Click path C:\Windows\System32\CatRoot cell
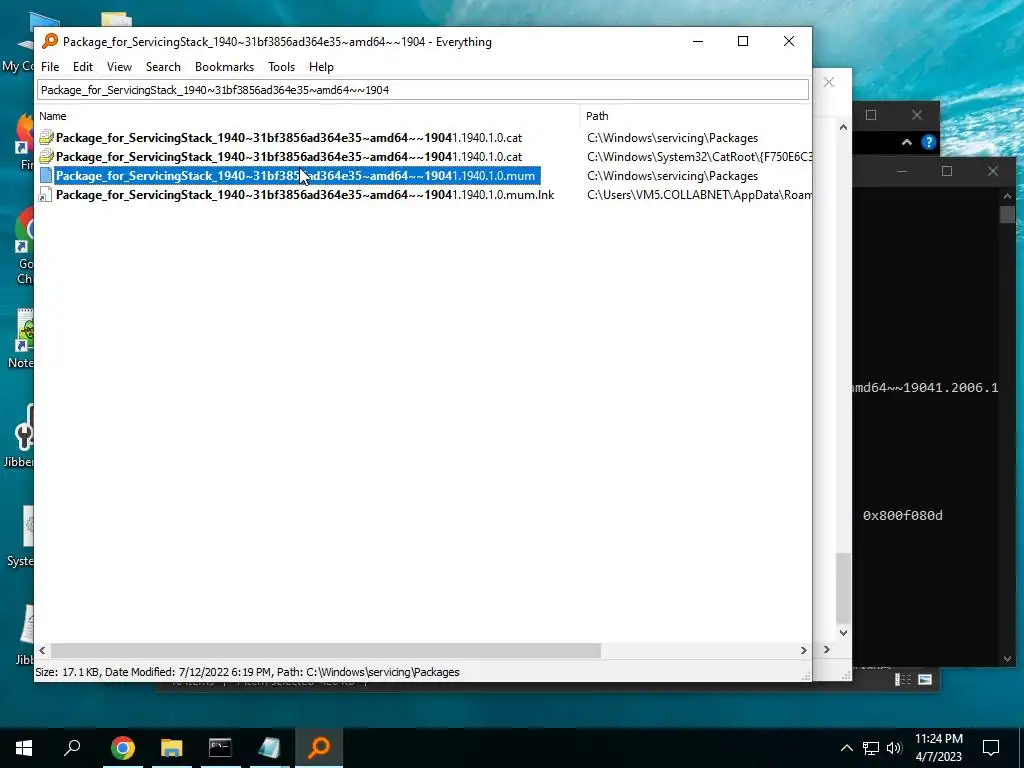 [x=699, y=157]
